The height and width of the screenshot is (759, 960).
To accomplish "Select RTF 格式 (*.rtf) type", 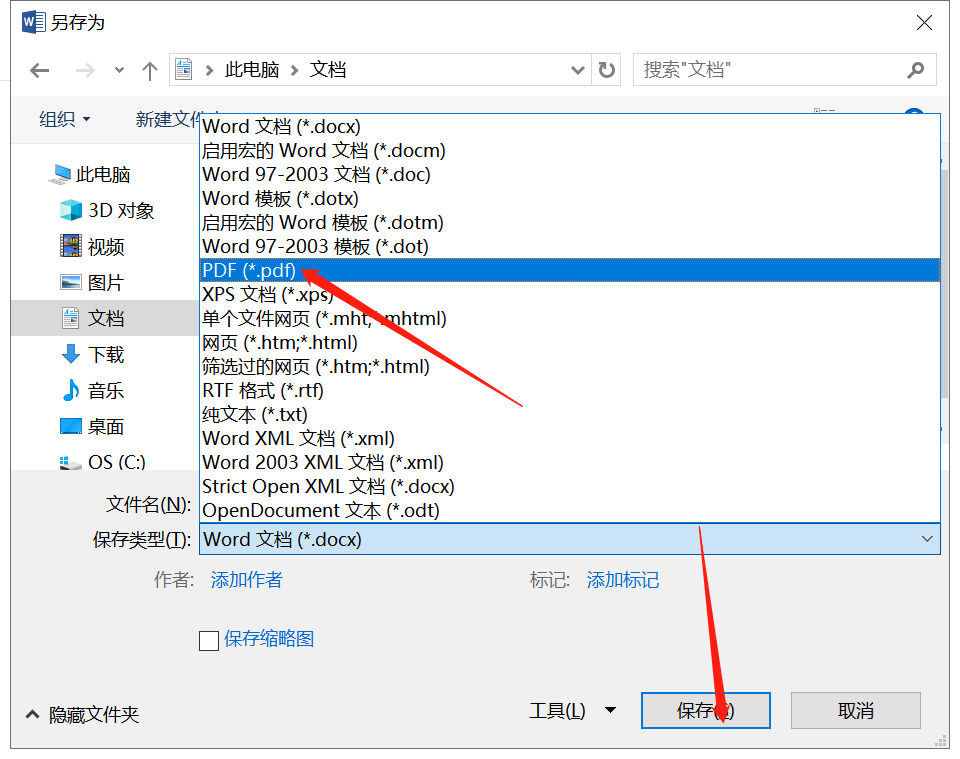I will point(570,390).
